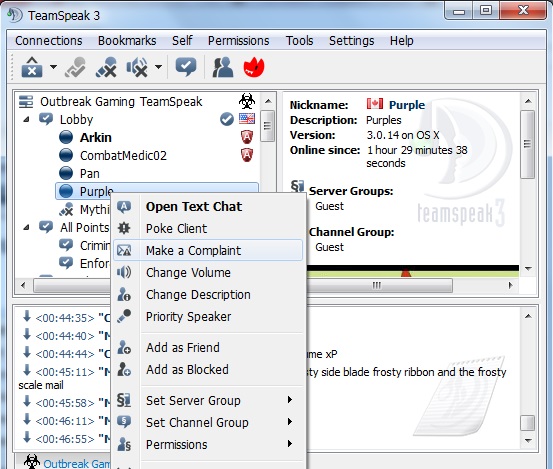Open the Disconnect button dropdown arrow
553x469 pixels.
(54, 67)
